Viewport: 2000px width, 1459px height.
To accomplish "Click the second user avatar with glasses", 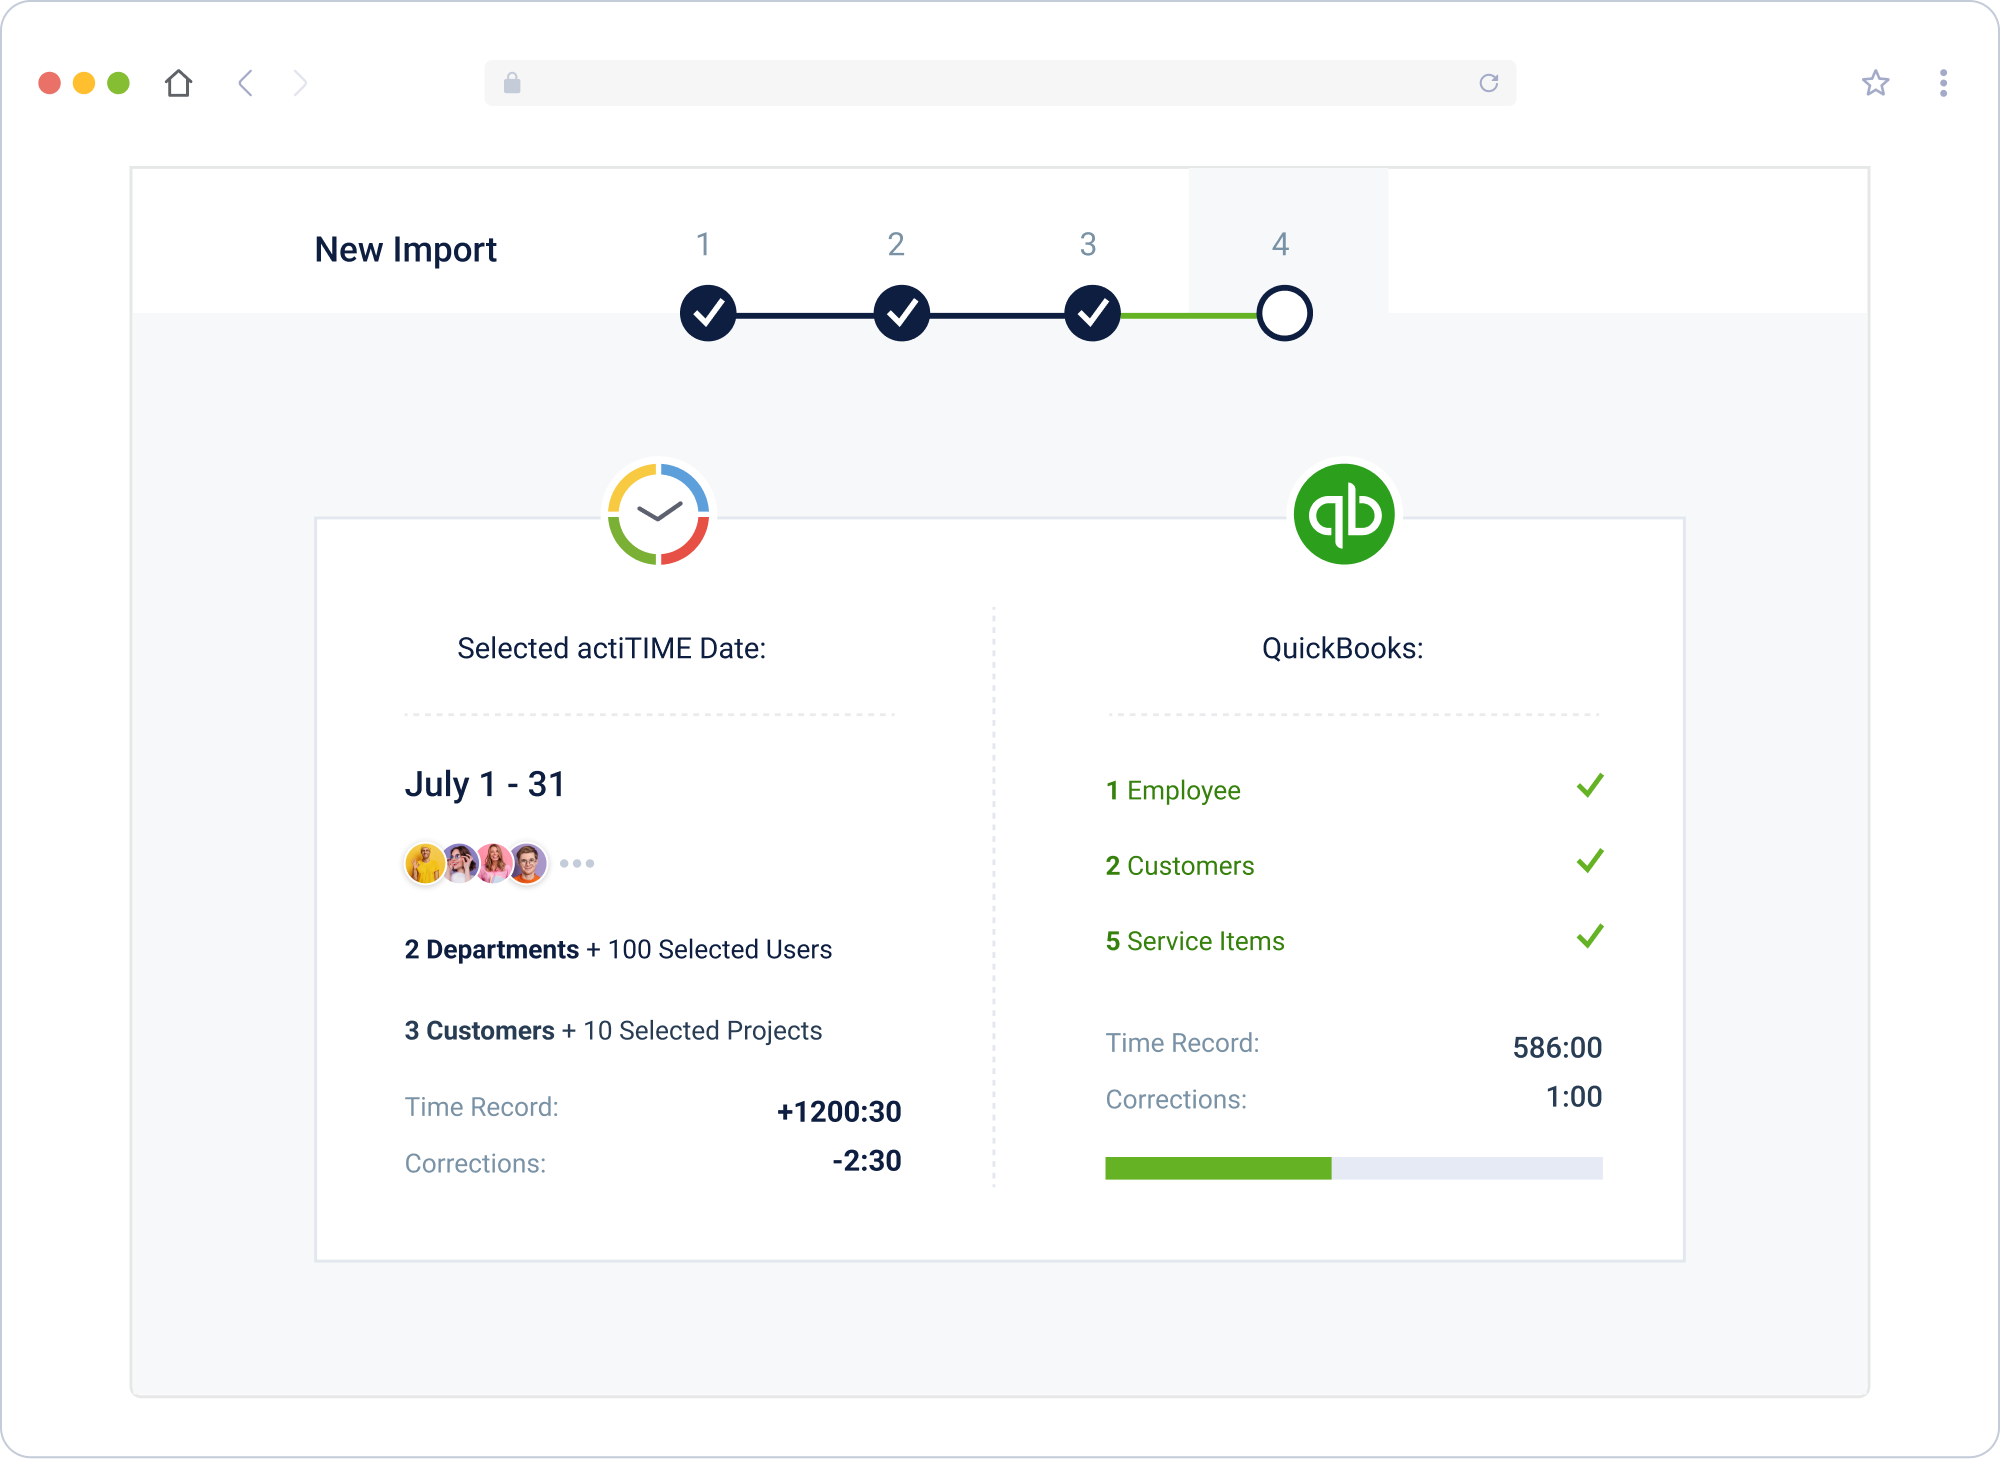I will point(461,863).
